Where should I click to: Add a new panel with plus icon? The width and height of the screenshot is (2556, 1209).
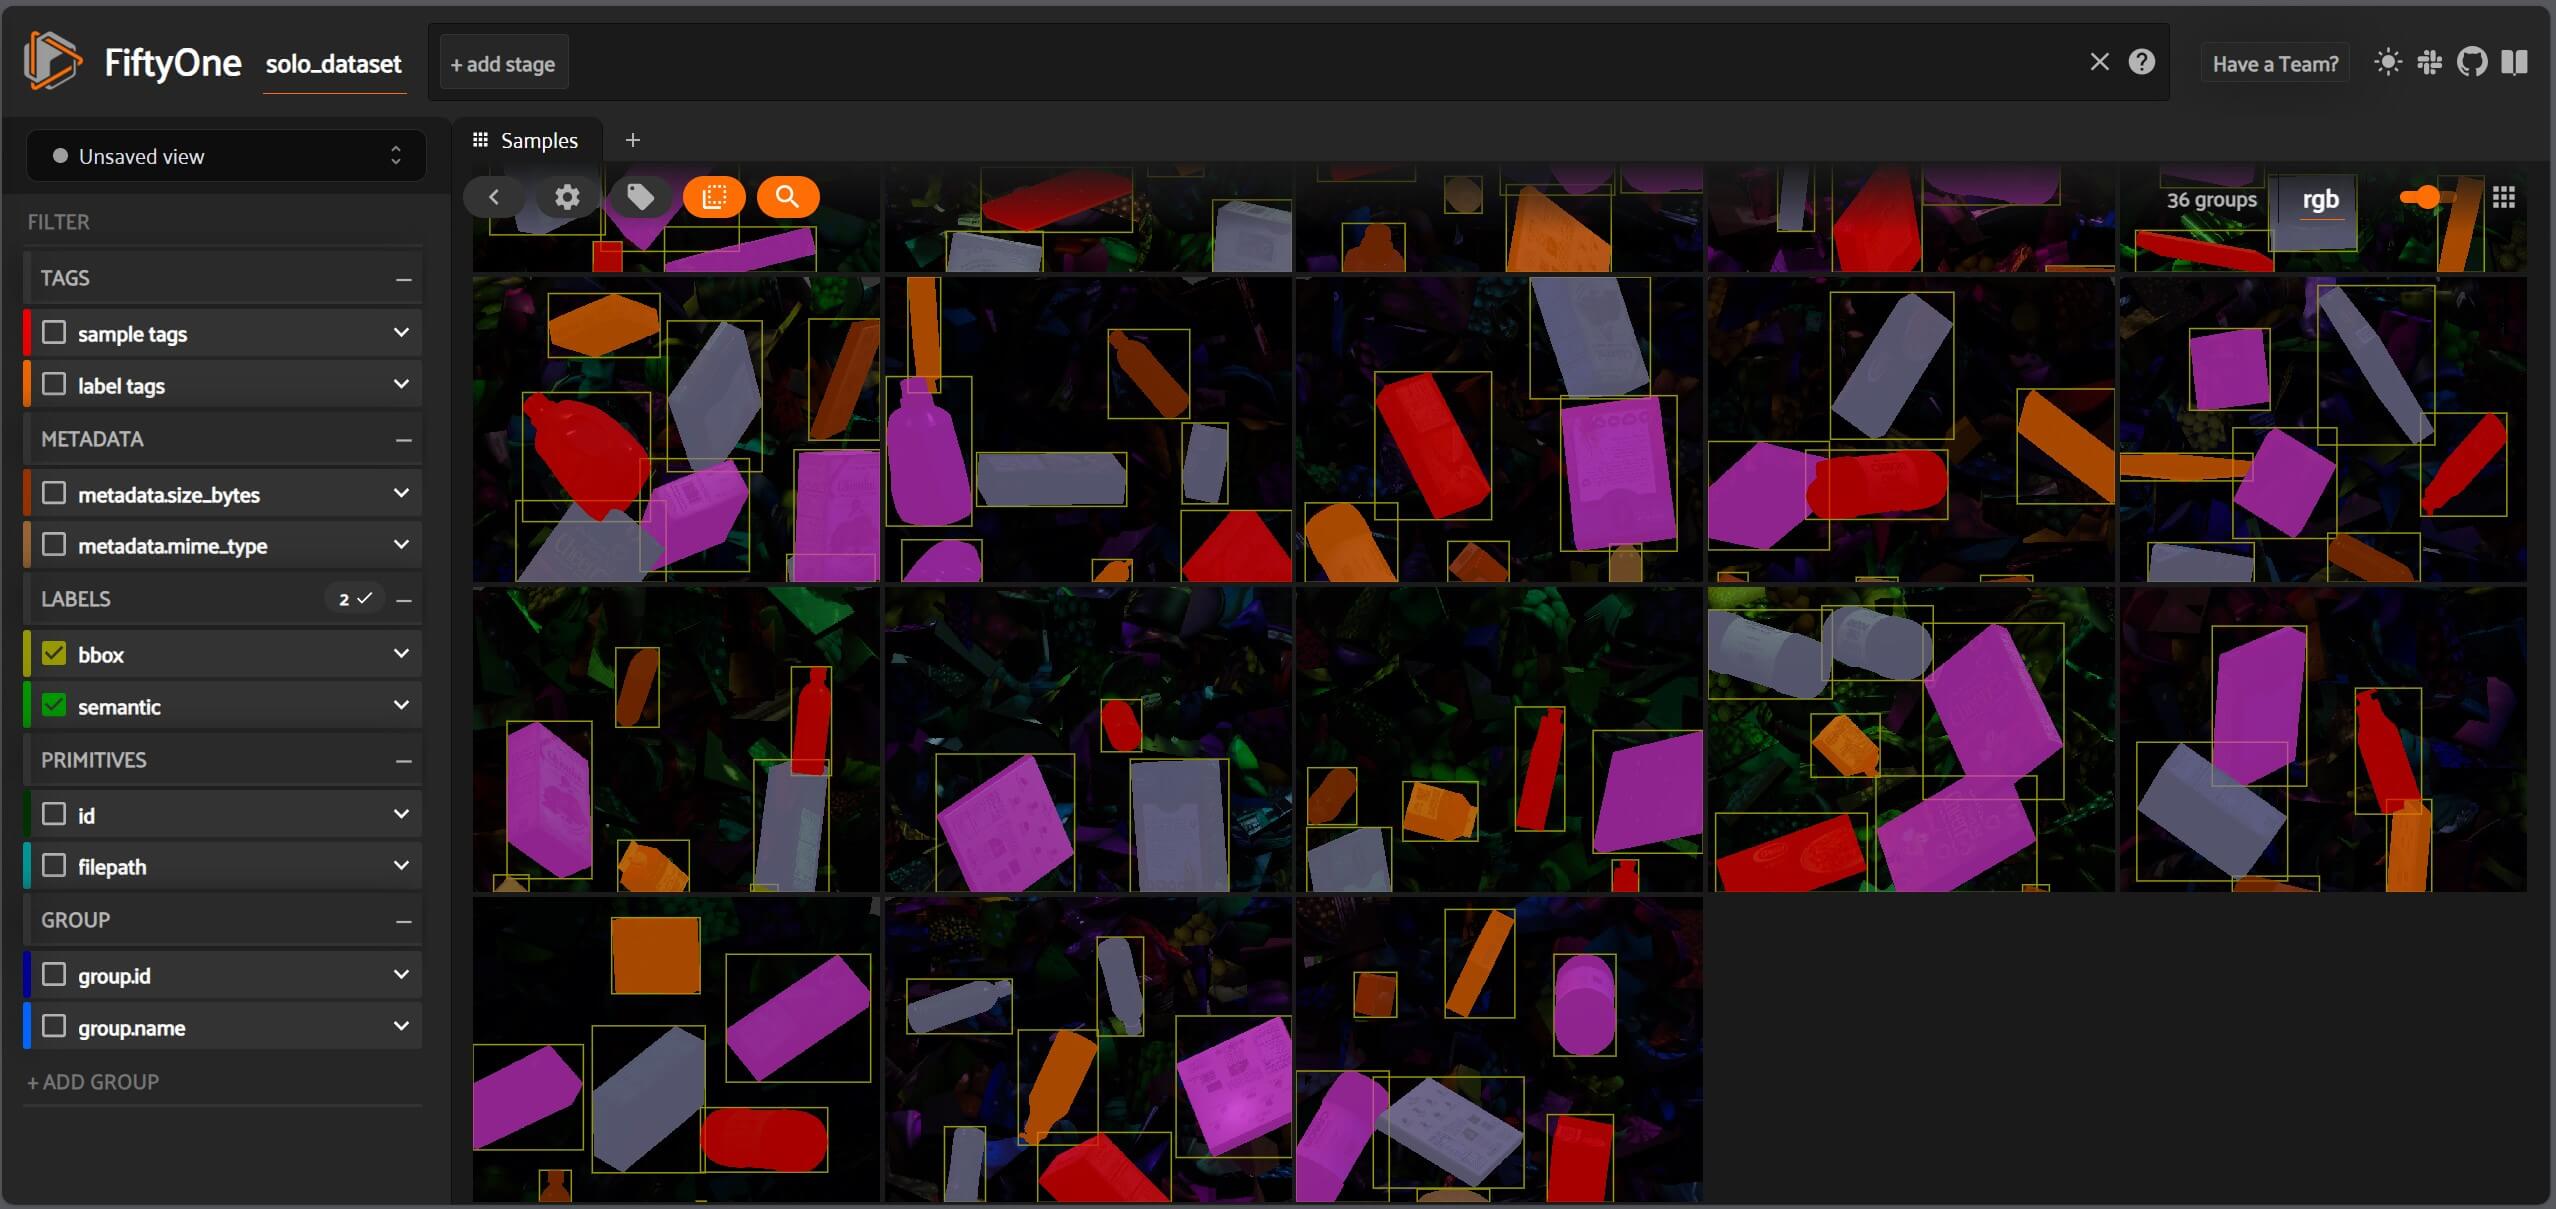pos(632,140)
